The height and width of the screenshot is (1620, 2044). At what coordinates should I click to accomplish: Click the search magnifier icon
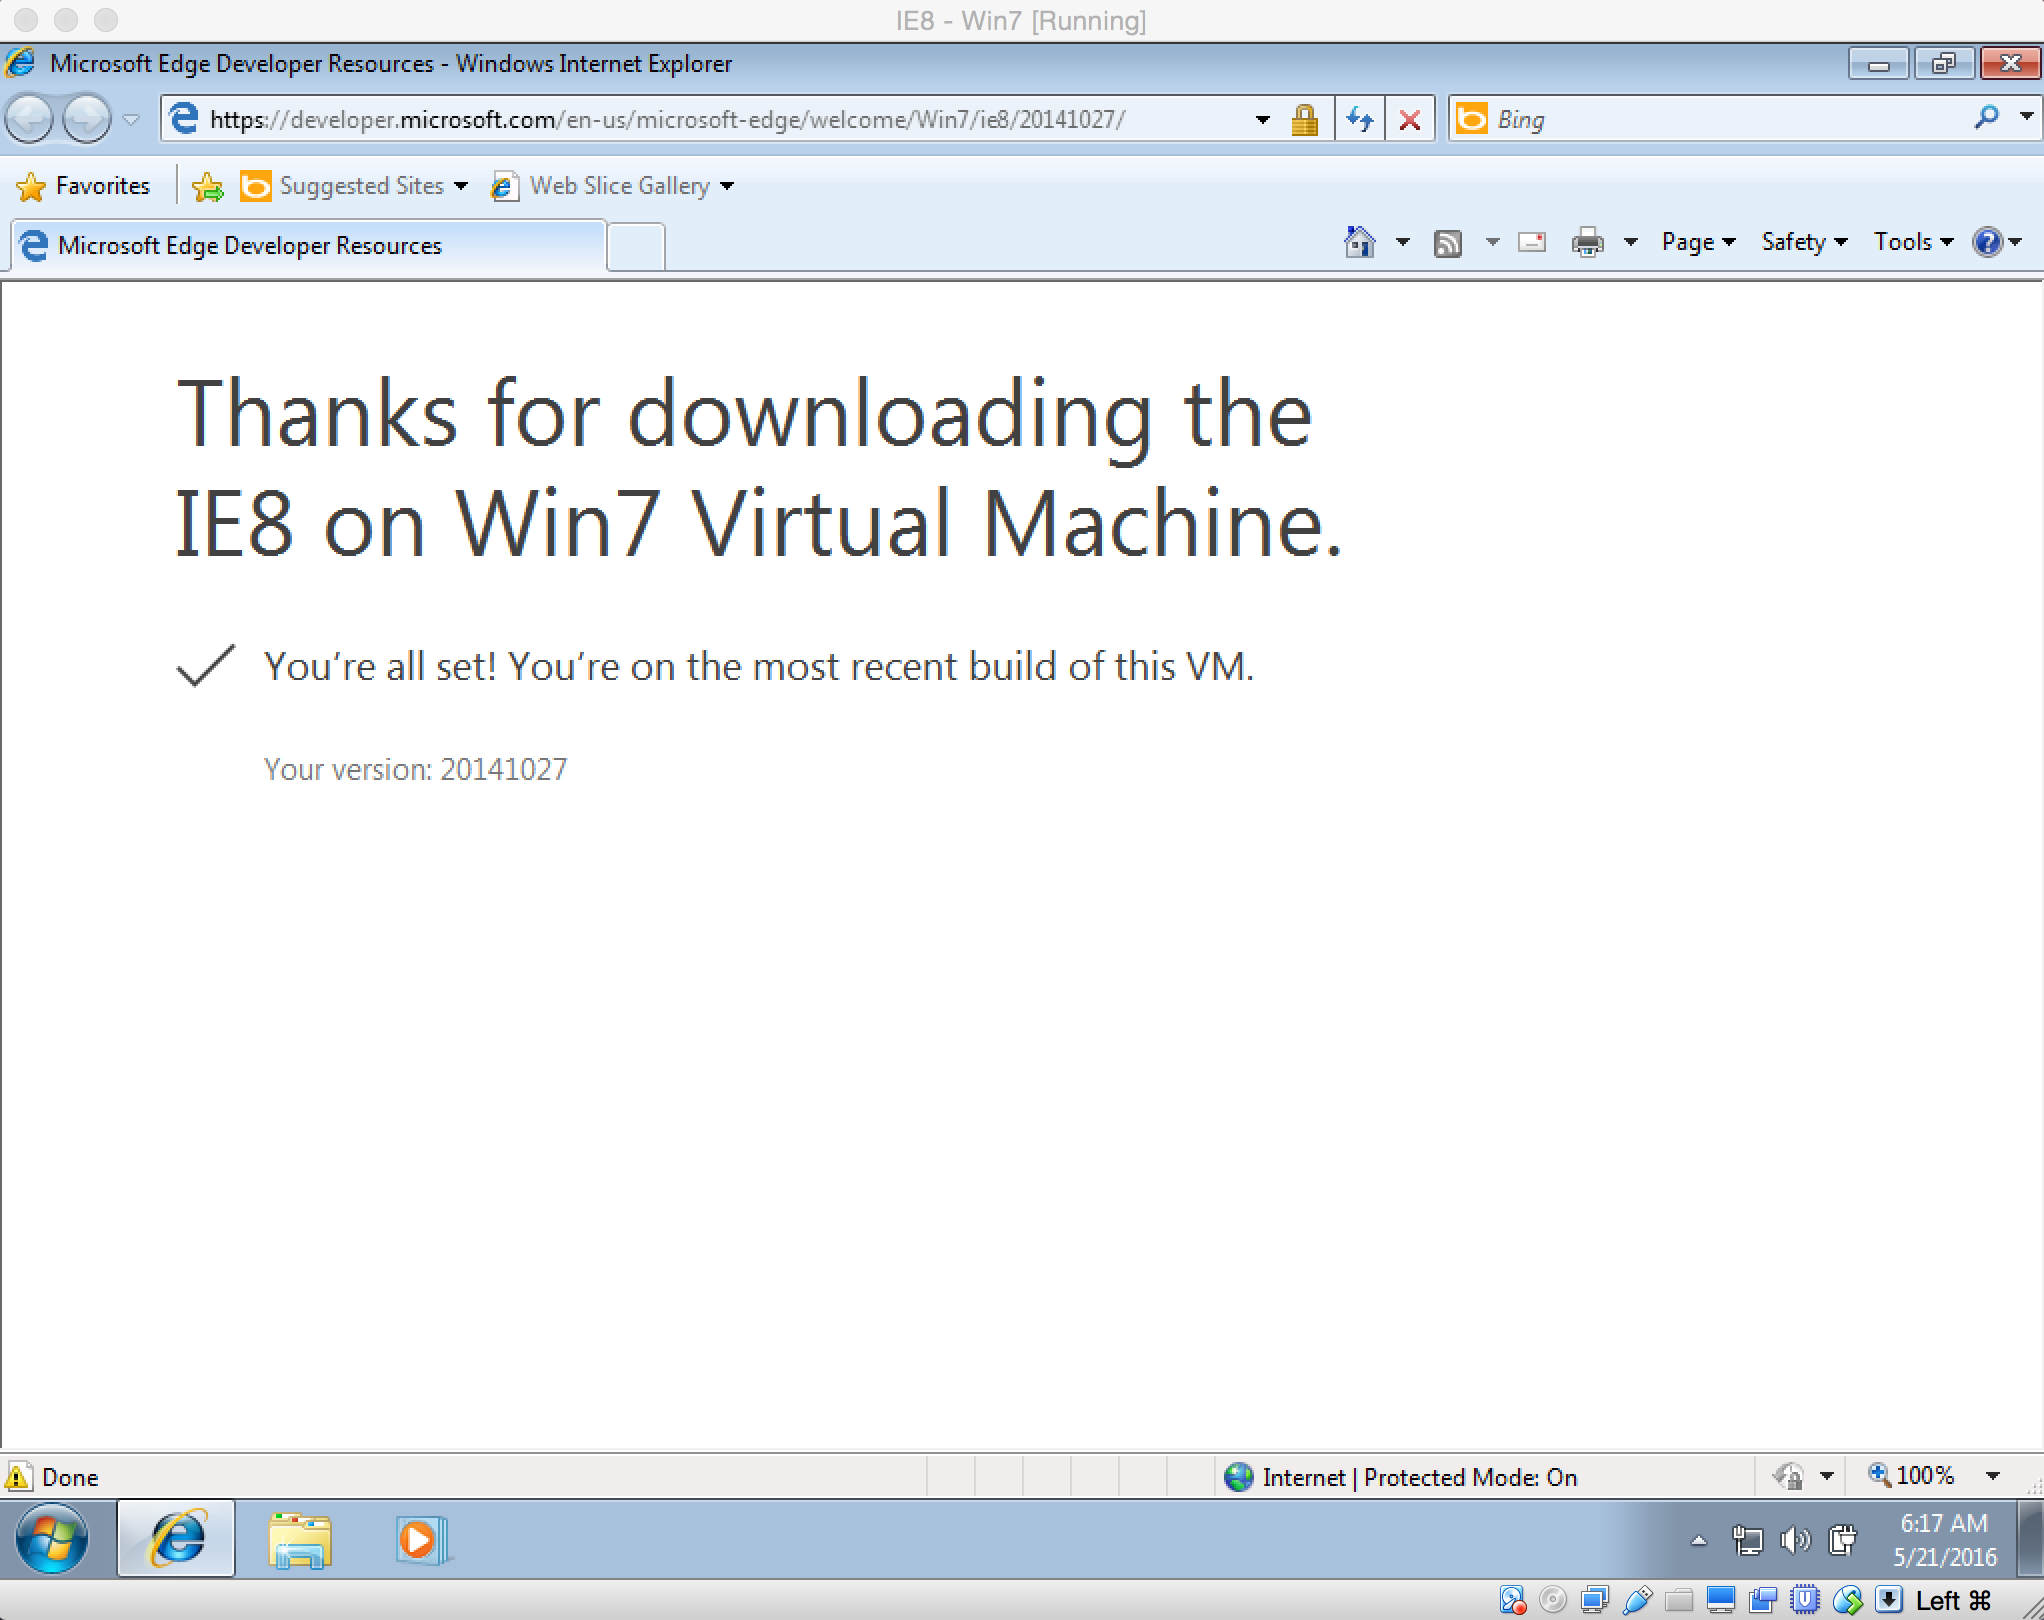(x=1987, y=118)
